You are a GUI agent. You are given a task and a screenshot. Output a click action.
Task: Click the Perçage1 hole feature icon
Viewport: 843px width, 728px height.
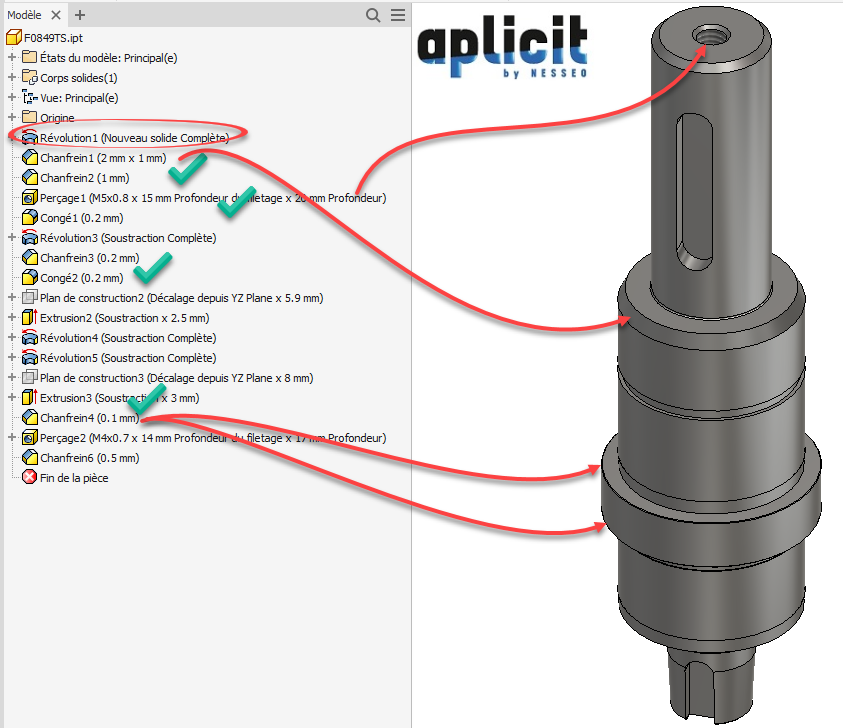(x=30, y=197)
